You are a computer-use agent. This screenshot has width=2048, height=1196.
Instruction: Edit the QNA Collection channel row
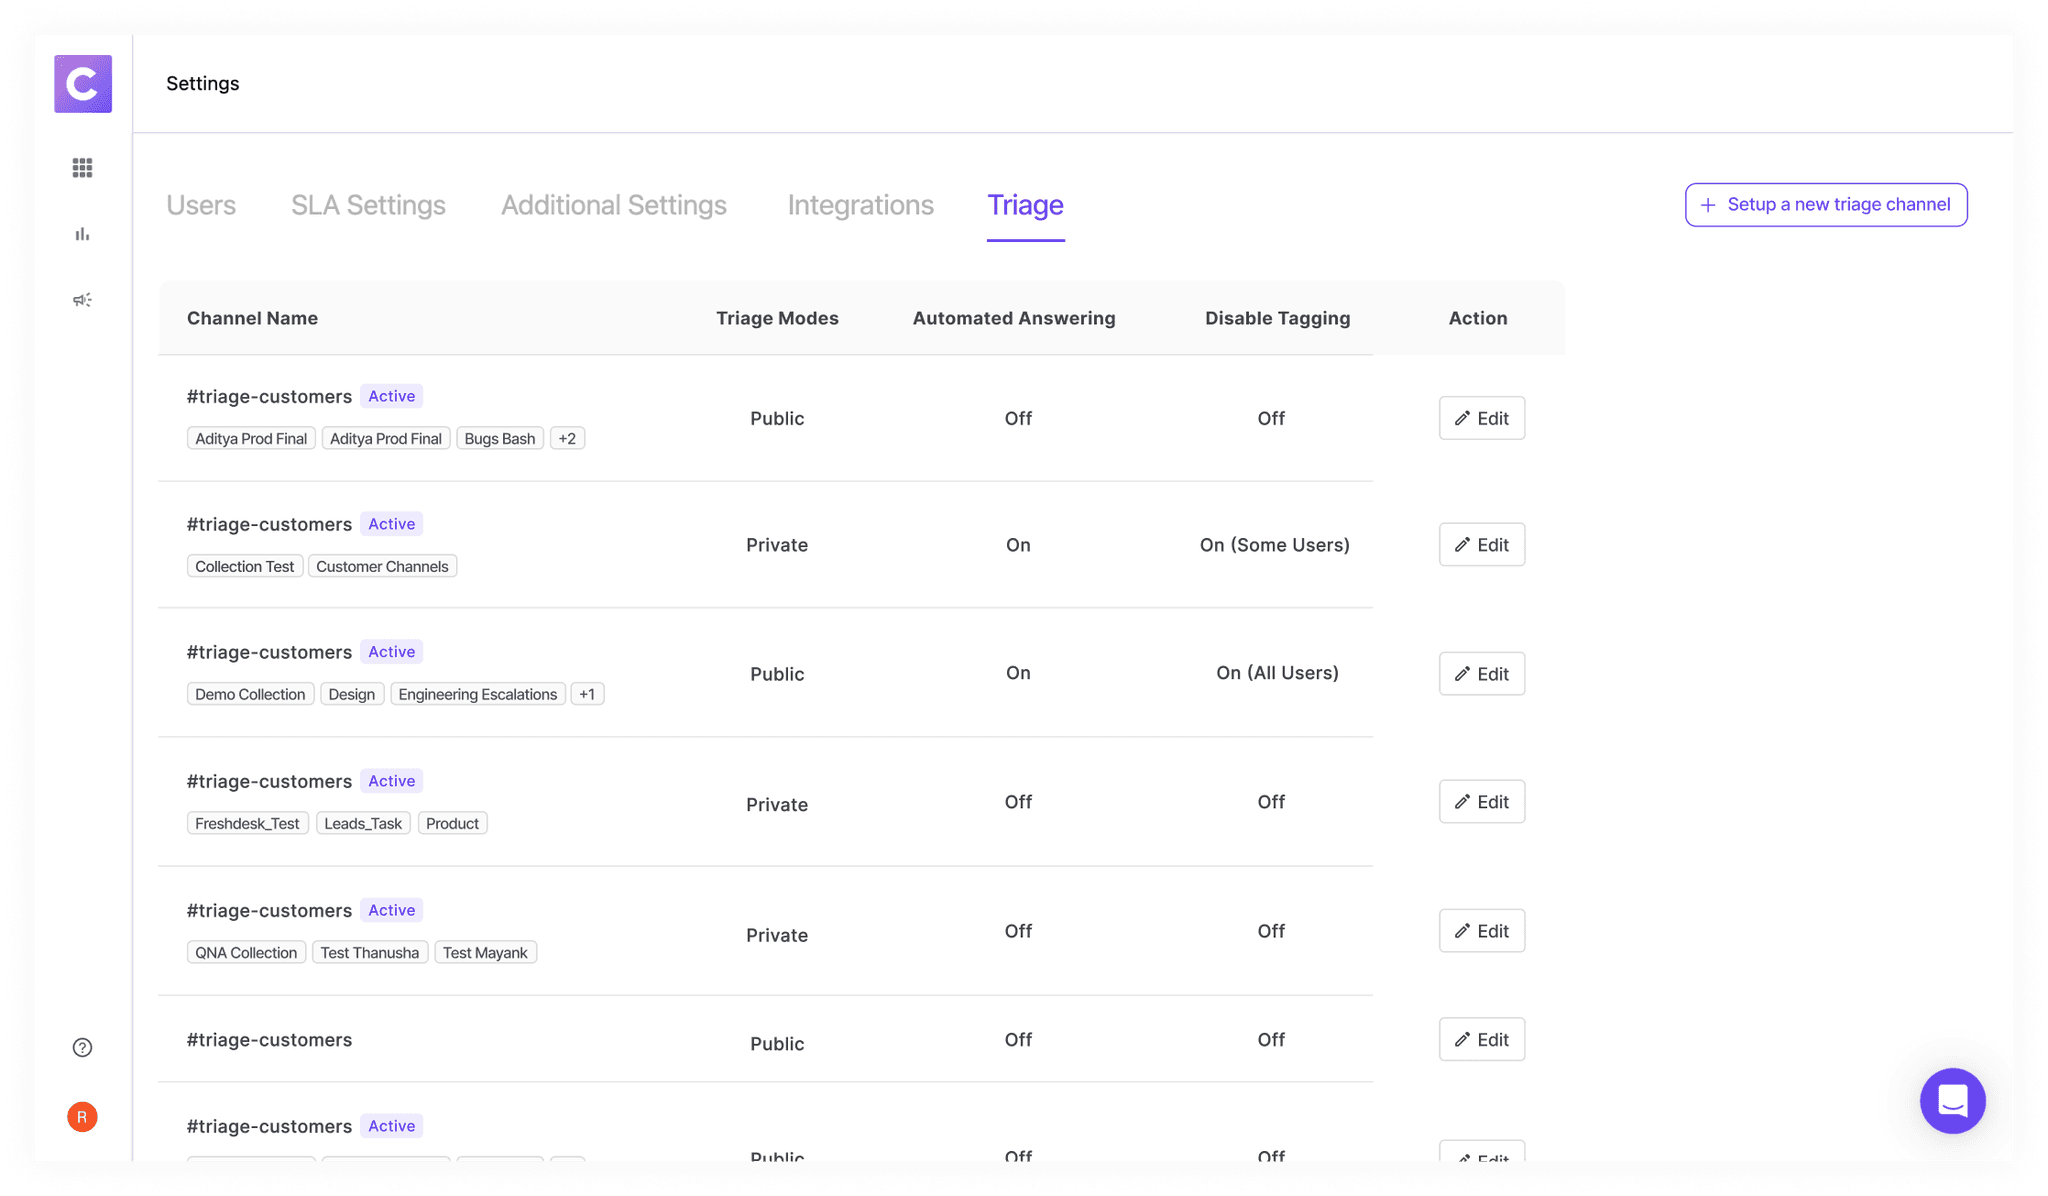pyautogui.click(x=1481, y=931)
